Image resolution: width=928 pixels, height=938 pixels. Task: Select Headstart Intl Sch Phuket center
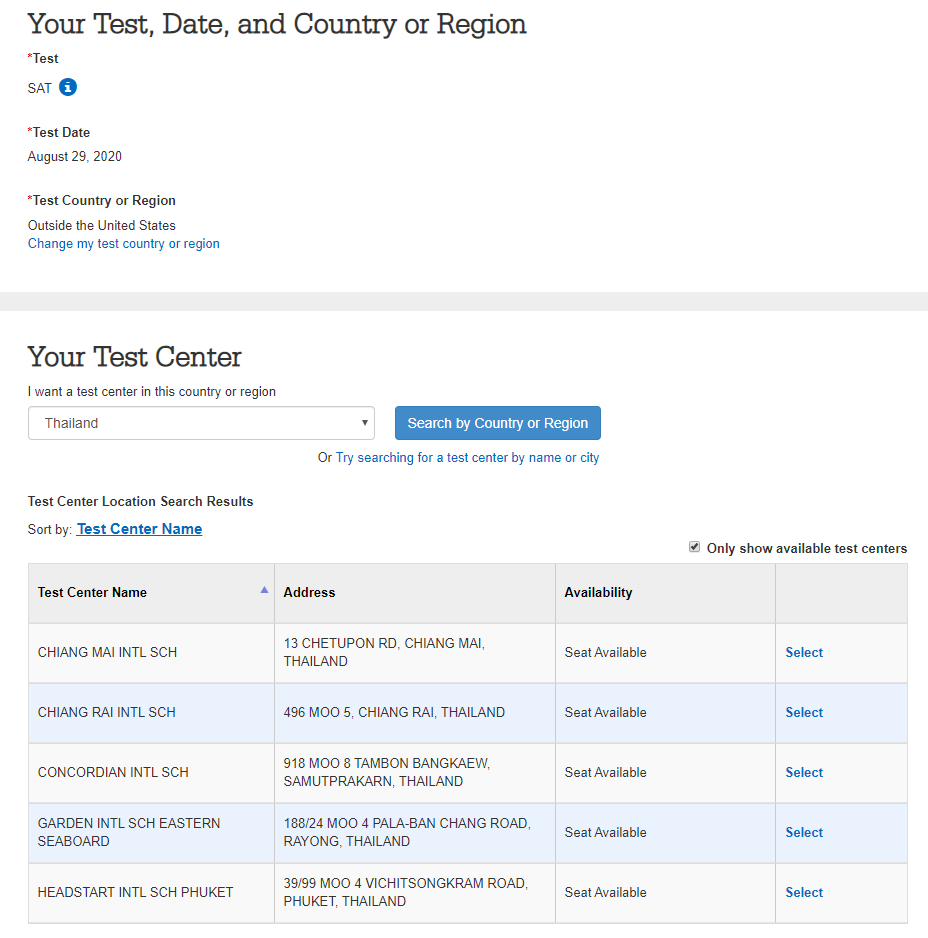804,893
